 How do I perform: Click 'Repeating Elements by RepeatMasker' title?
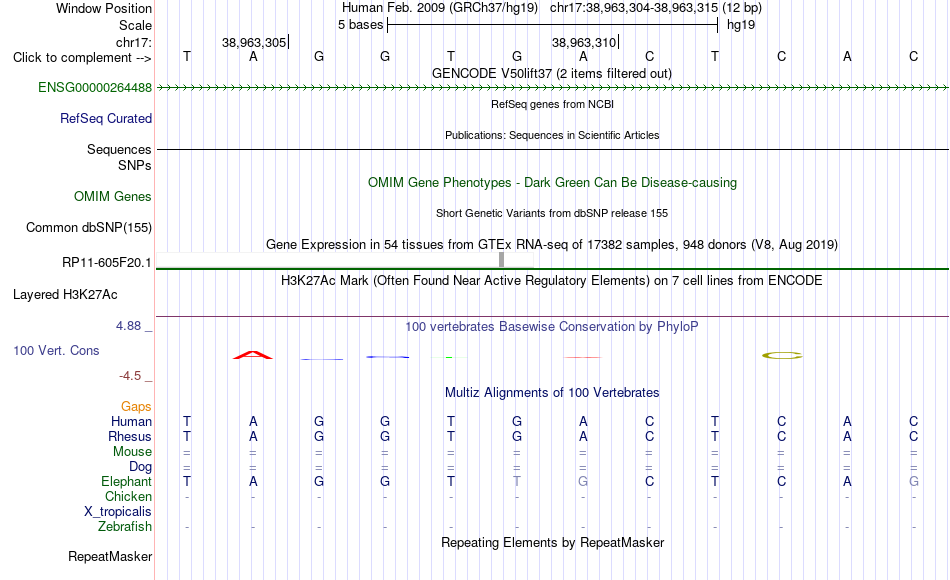point(553,542)
